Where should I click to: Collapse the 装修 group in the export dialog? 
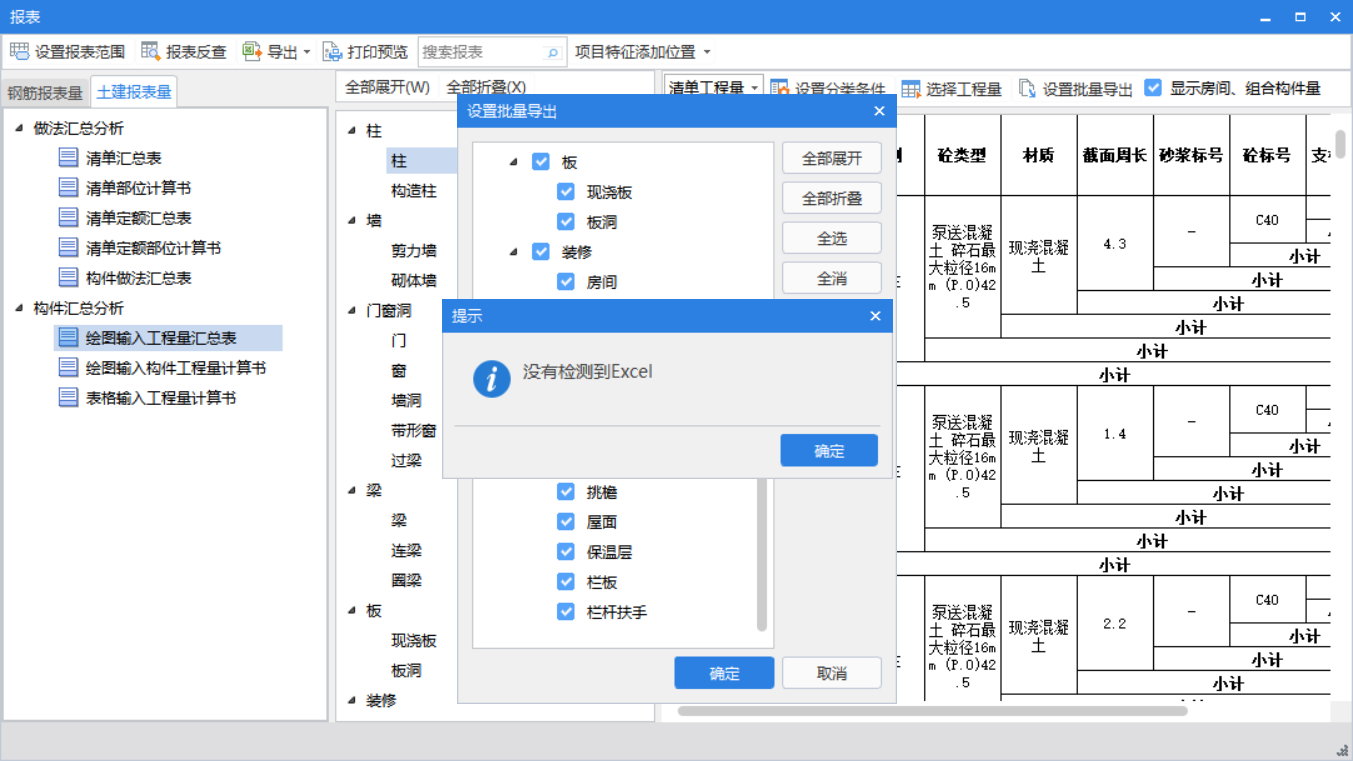coord(513,252)
